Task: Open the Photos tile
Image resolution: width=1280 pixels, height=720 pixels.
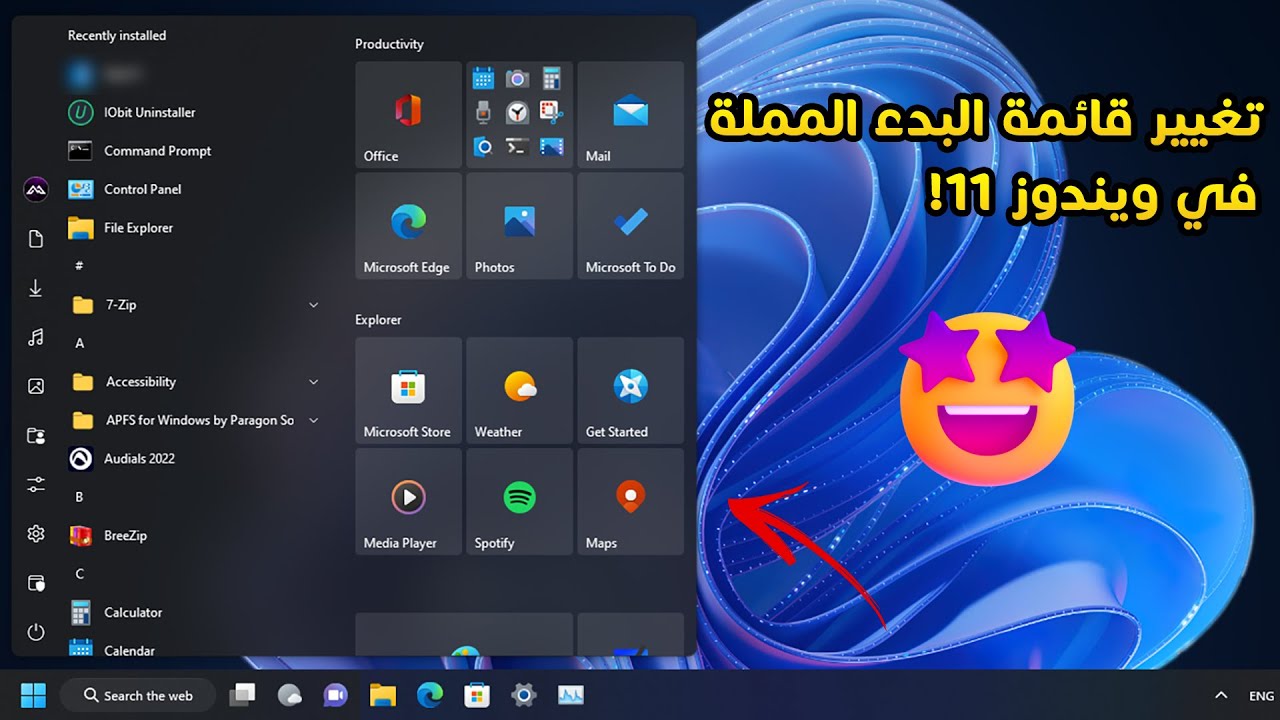Action: coord(519,225)
